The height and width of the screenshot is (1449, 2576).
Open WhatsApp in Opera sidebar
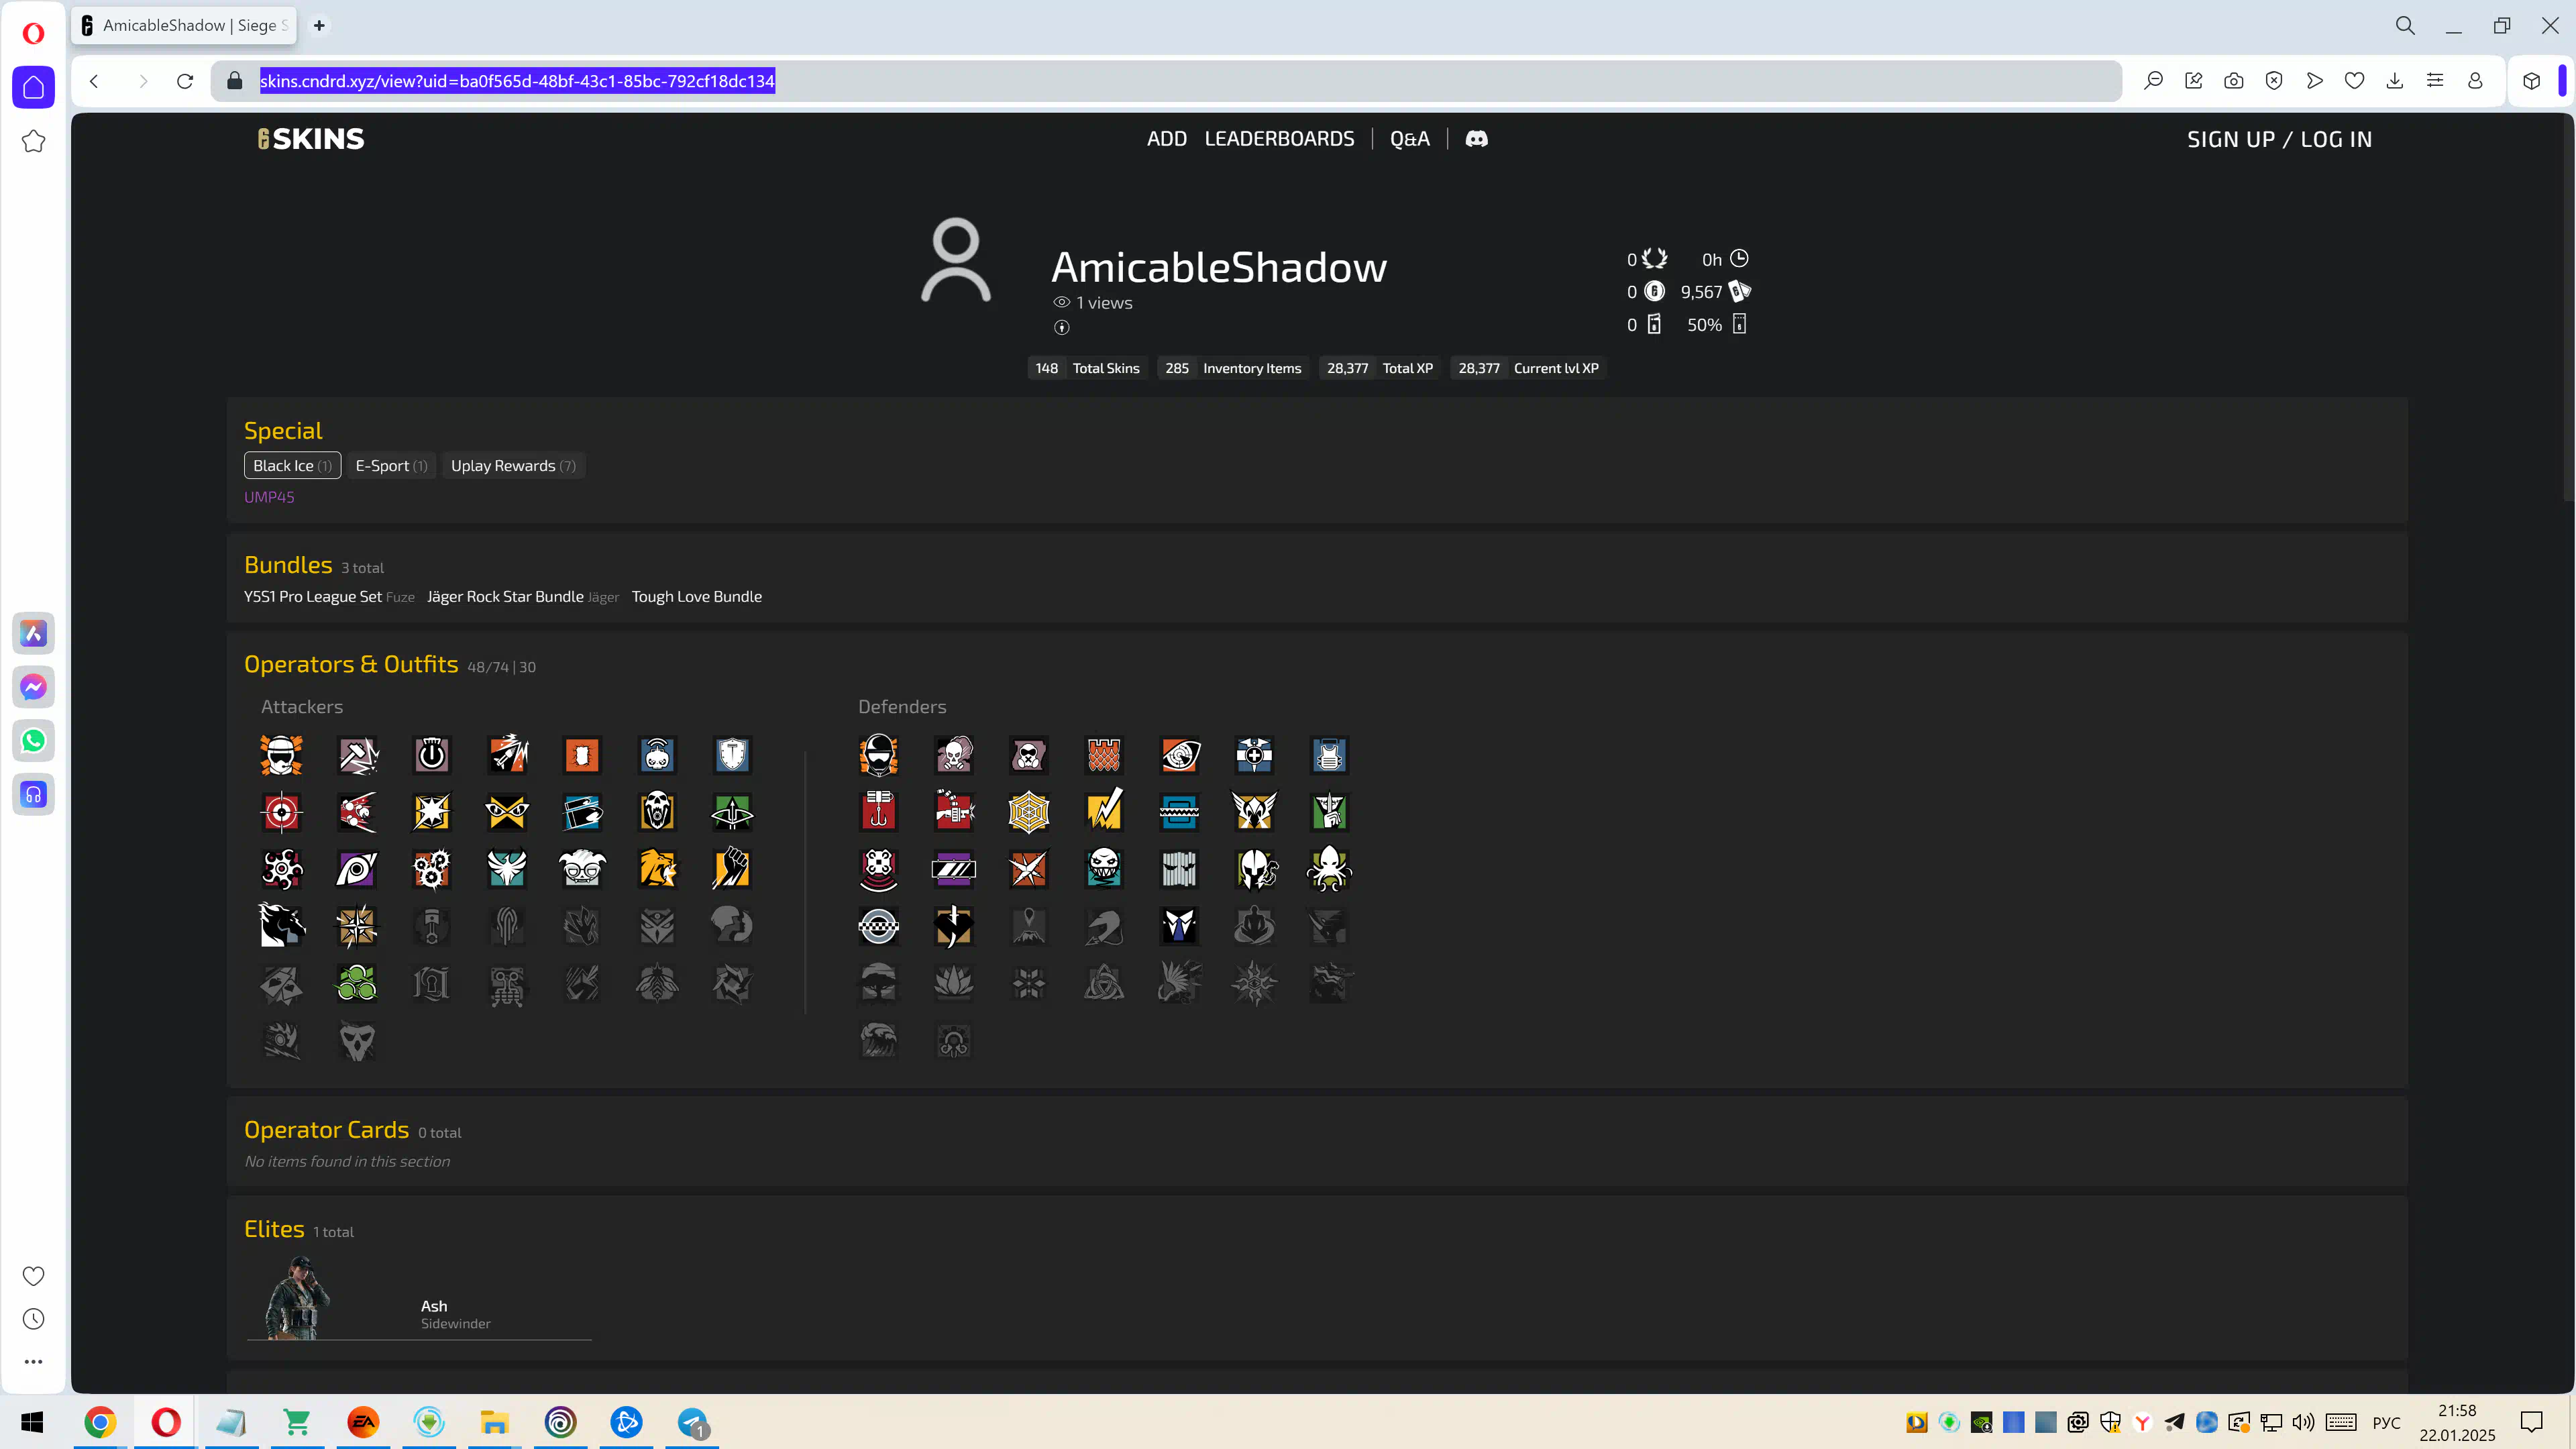[x=33, y=741]
